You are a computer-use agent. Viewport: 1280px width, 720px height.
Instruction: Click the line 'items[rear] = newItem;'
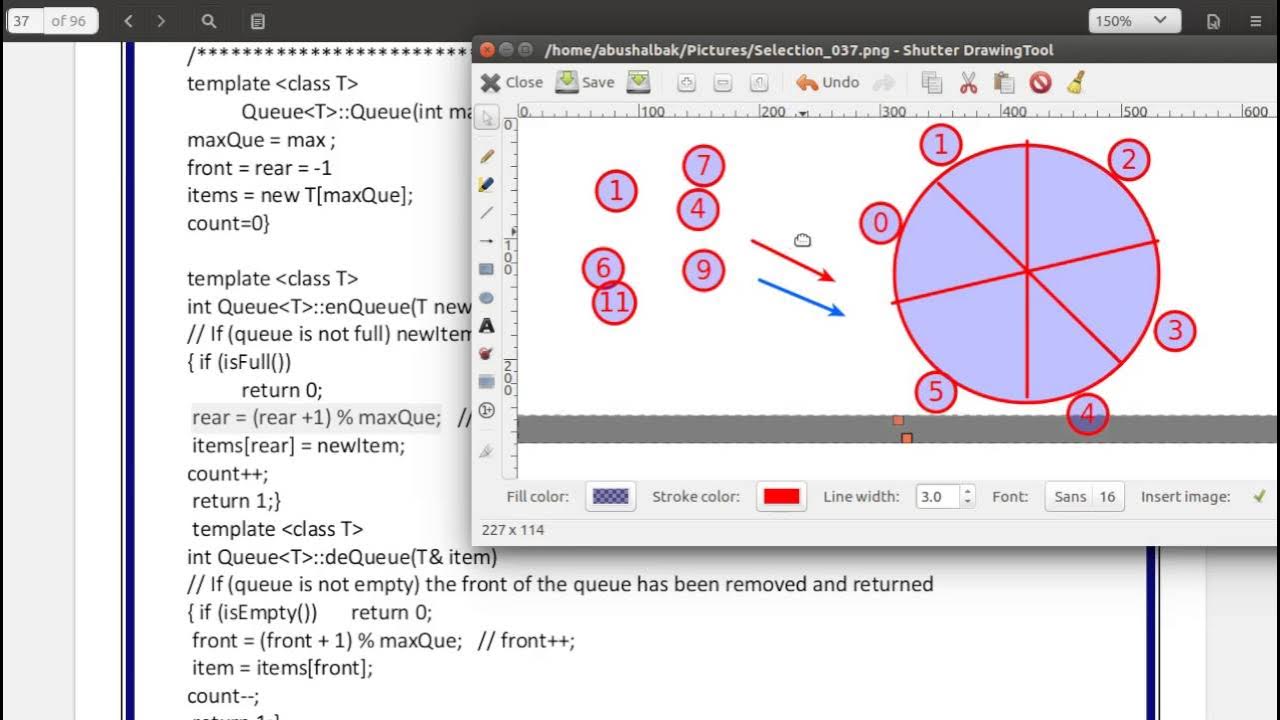pyautogui.click(x=299, y=446)
